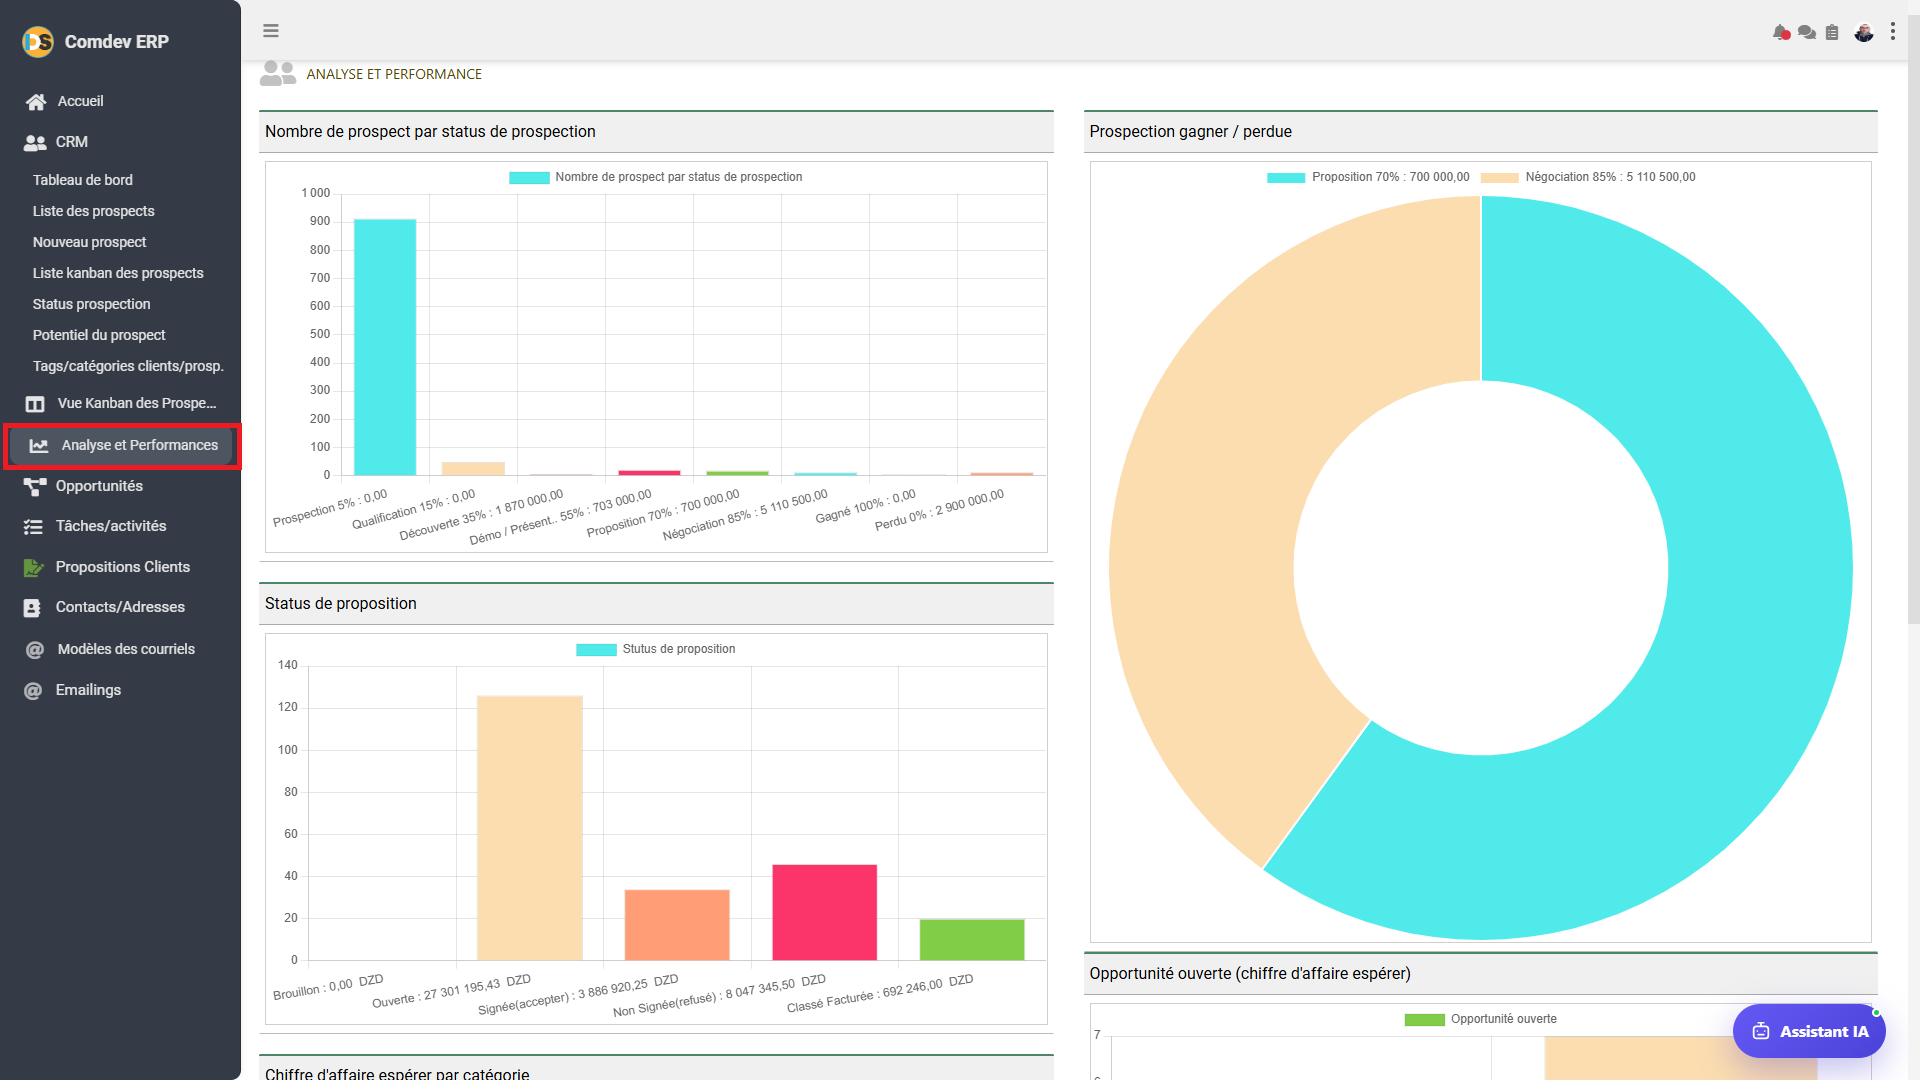Click the tall Prospection 5% bar

click(385, 347)
